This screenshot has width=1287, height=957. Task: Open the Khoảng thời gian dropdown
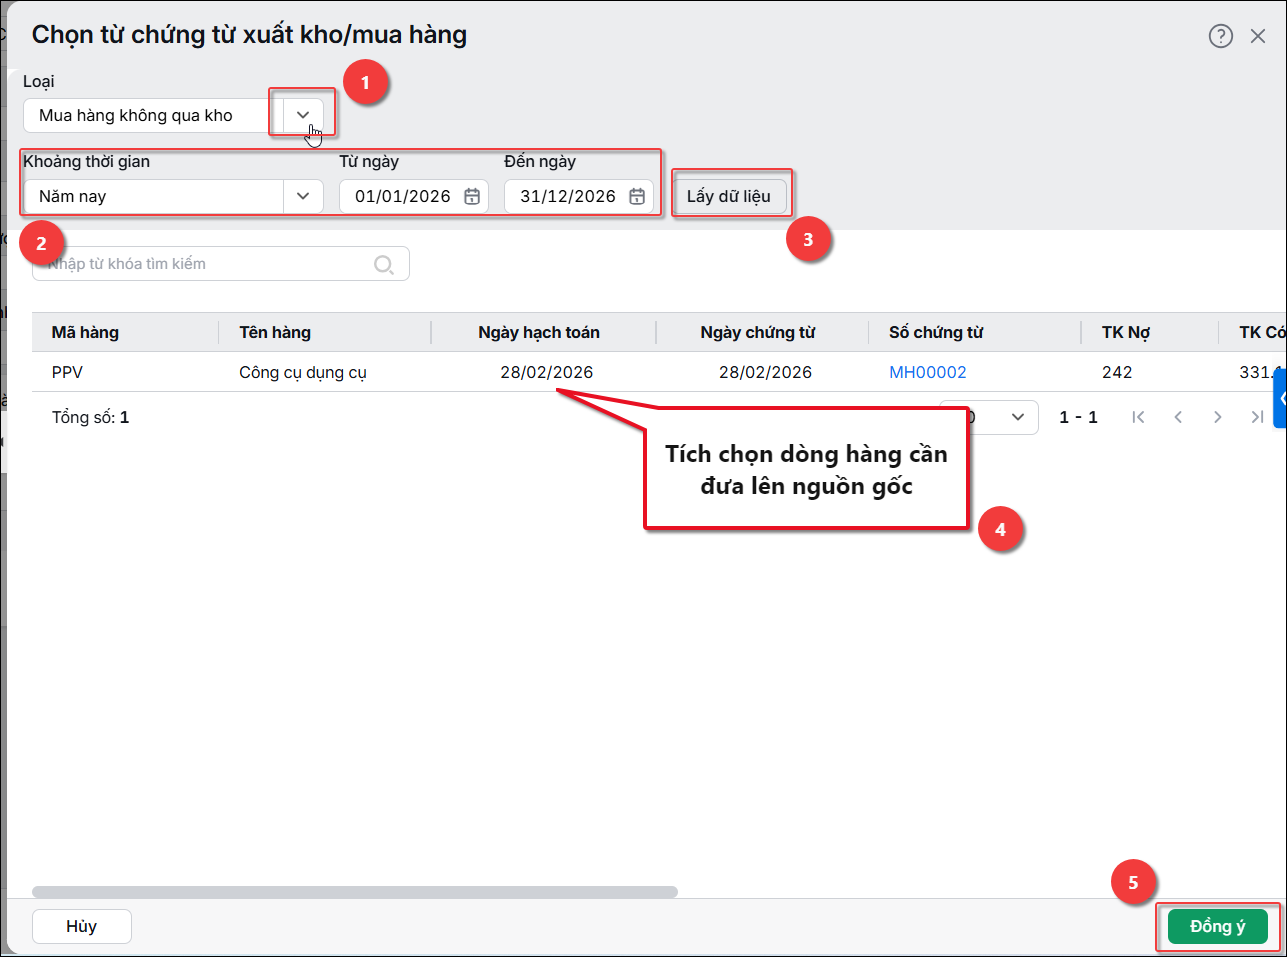tap(174, 196)
